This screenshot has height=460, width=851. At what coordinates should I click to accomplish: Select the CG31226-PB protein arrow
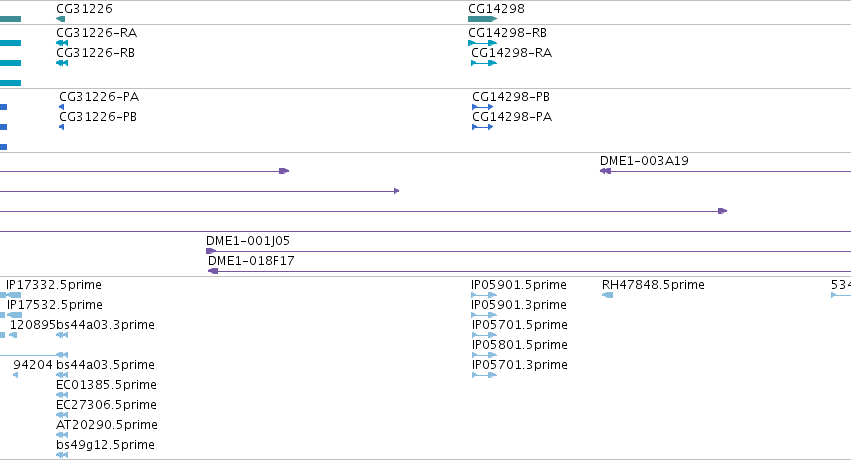point(61,127)
